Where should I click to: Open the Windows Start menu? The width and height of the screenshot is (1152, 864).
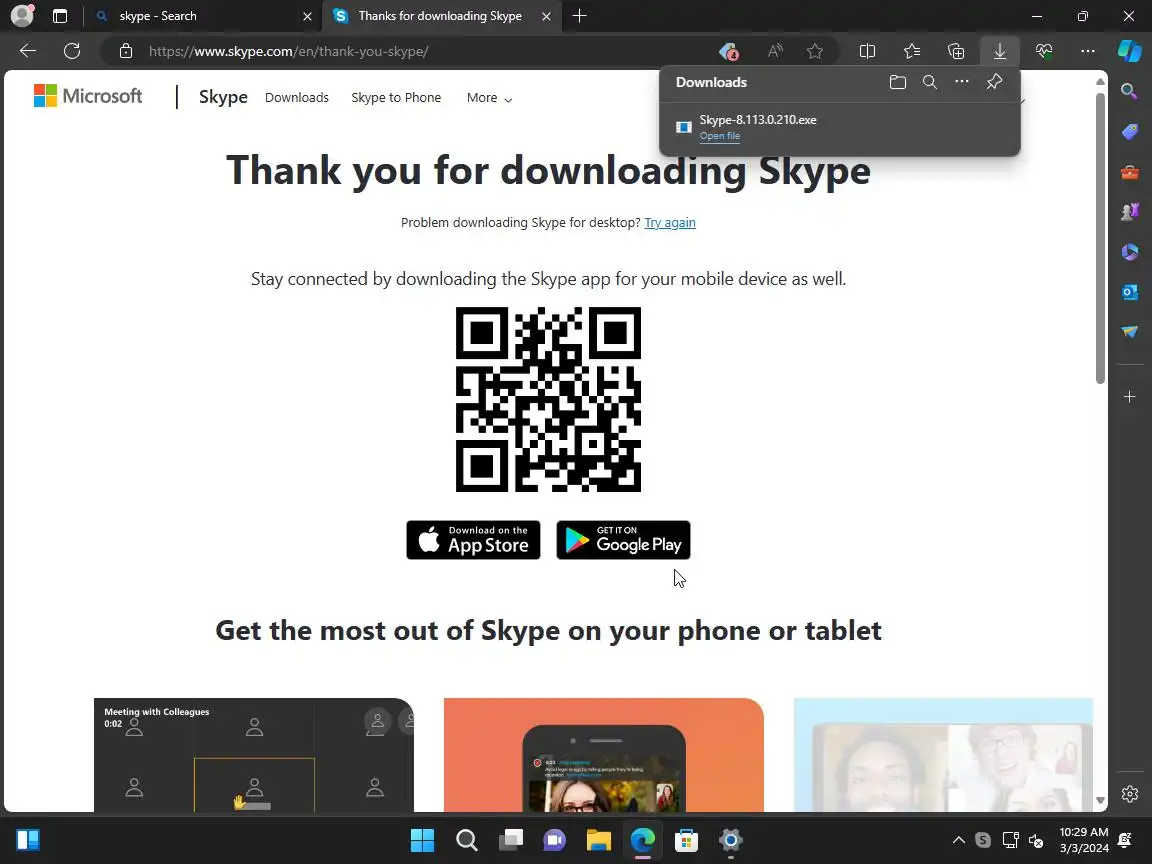coord(422,840)
